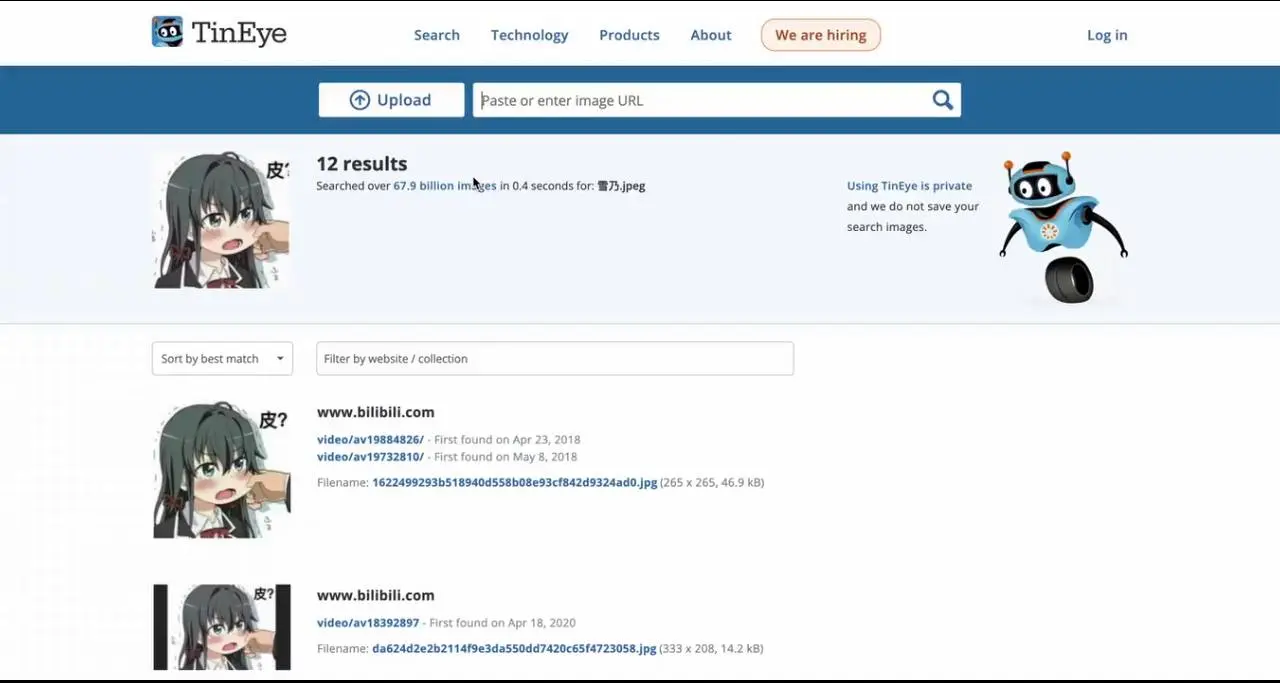Open the second bilibili result thumbnail
Screen dimensions: 1280x683
click(x=222, y=627)
